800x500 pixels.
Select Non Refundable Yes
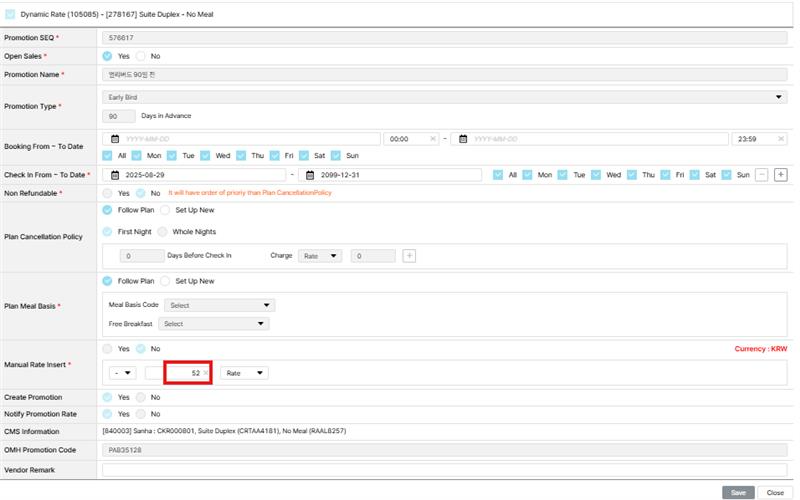click(x=107, y=193)
